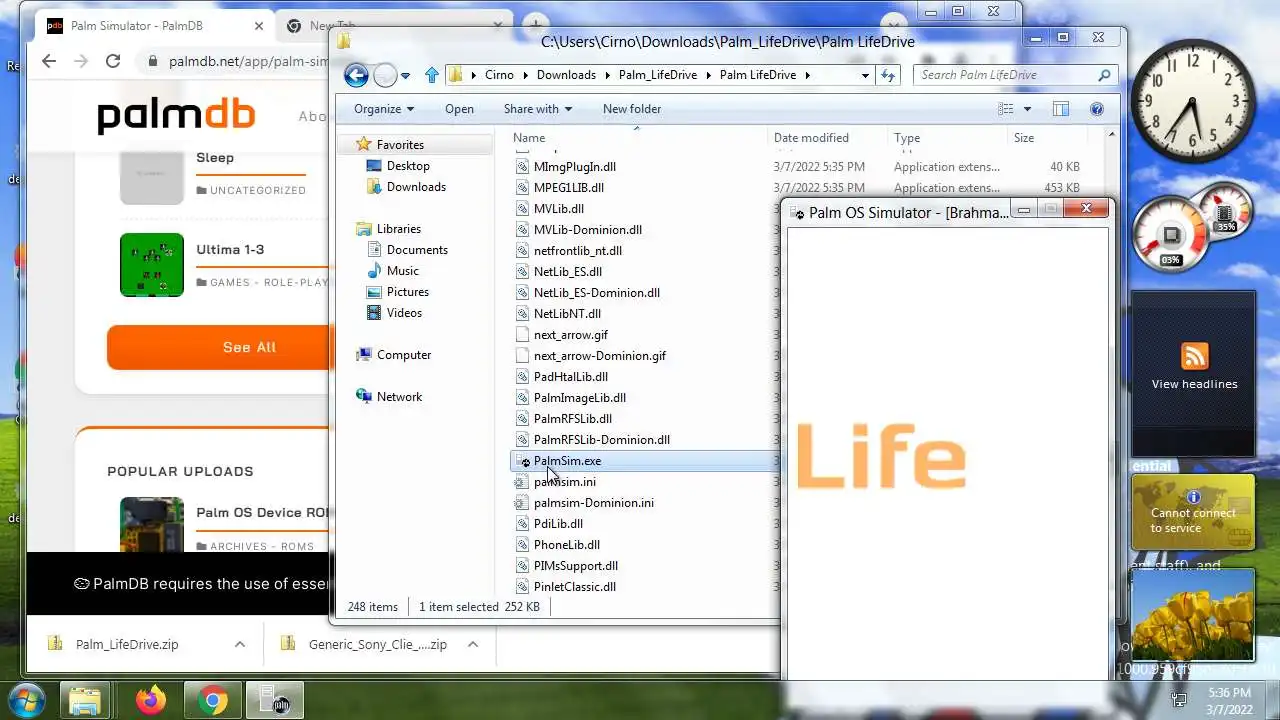Click the weather gadget info icon
Viewport: 1280px width, 720px height.
(x=1193, y=497)
